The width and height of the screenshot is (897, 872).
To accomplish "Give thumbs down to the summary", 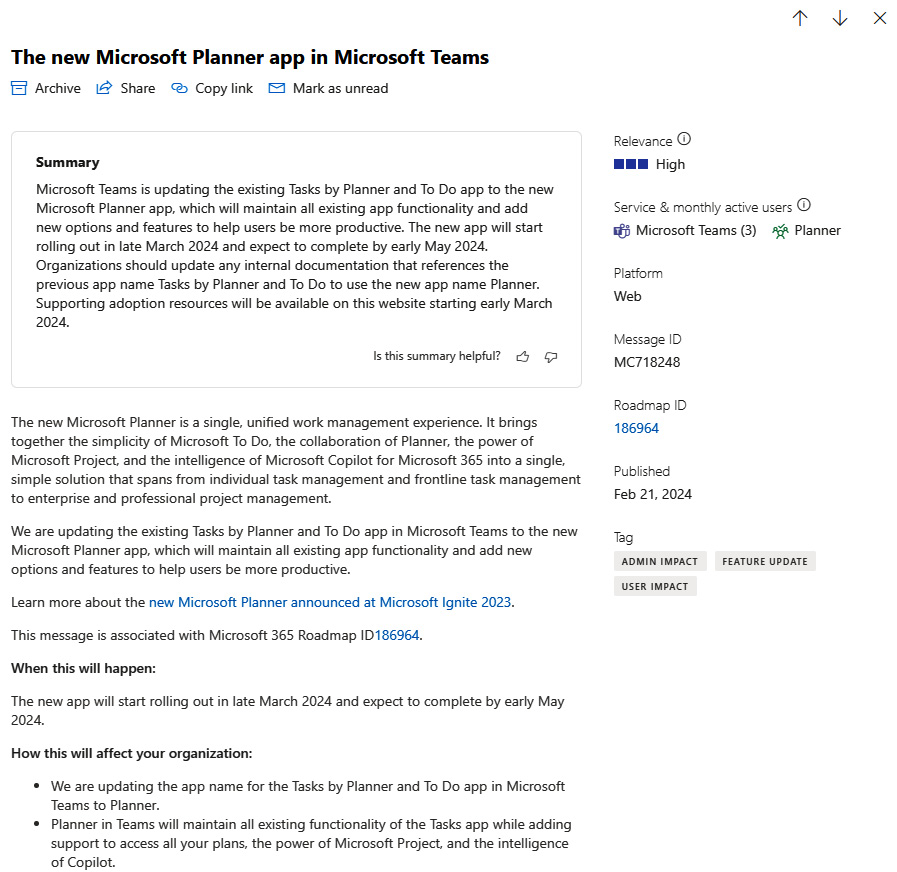I will click(551, 357).
